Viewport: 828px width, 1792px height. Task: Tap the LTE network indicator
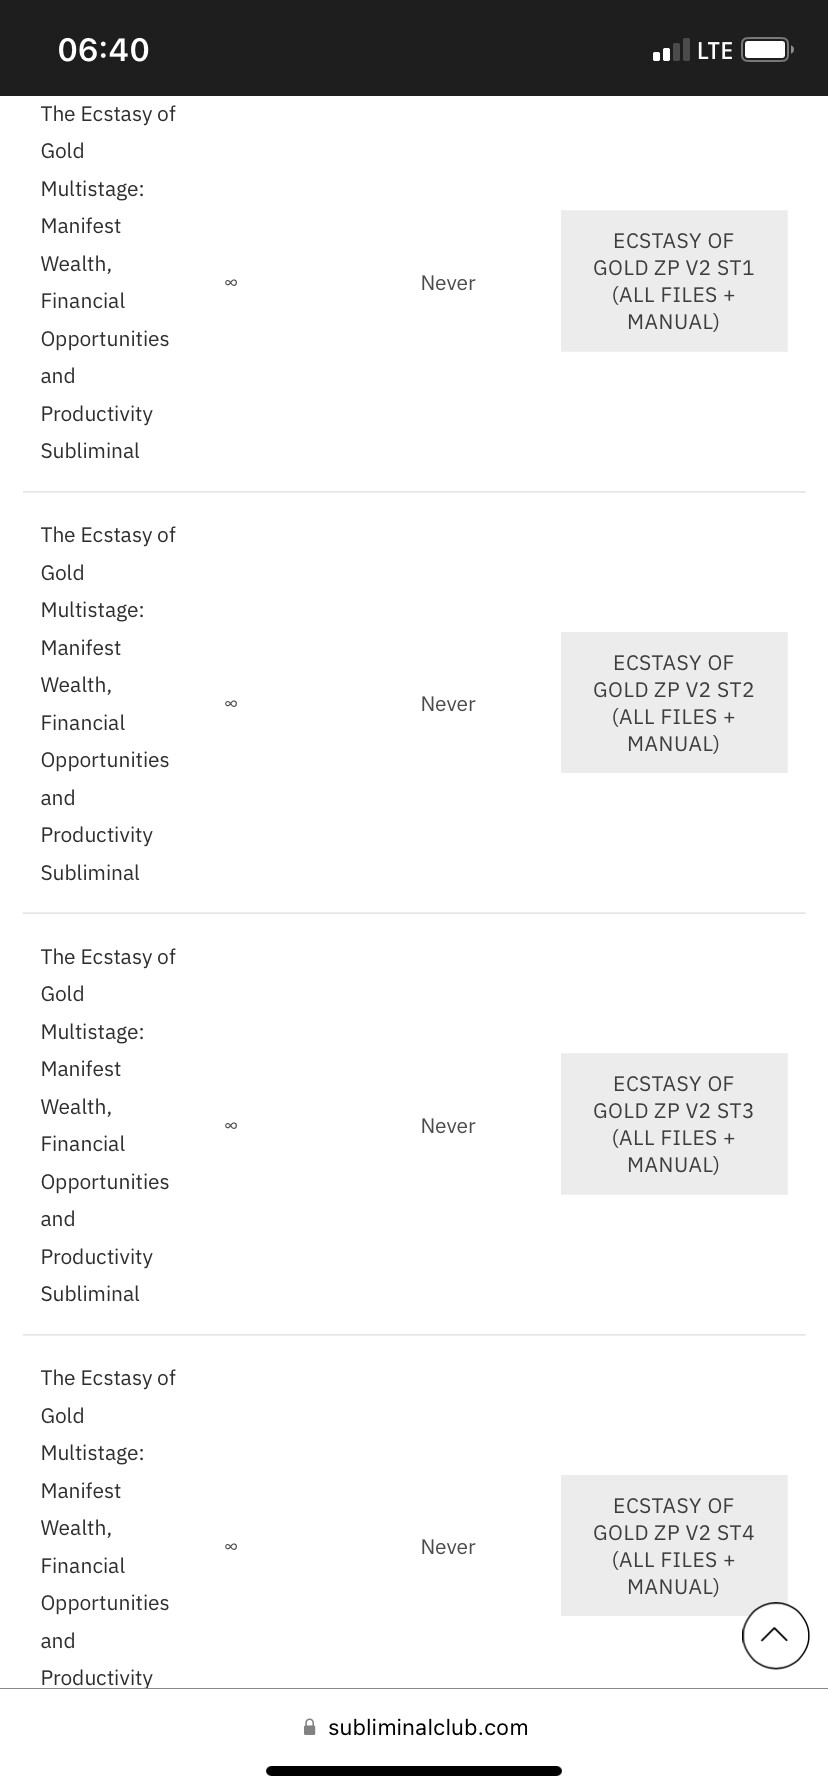coord(715,50)
